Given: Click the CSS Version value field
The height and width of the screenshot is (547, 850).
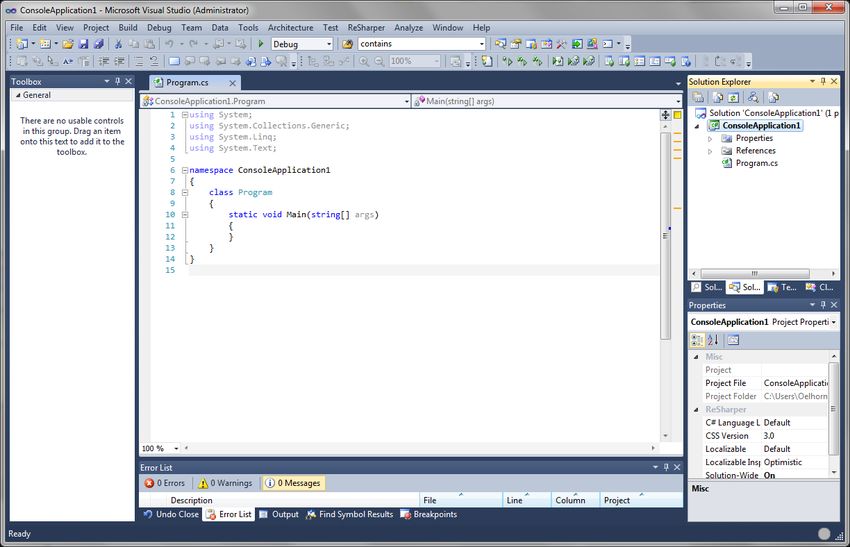Looking at the screenshot, I should click(795, 436).
